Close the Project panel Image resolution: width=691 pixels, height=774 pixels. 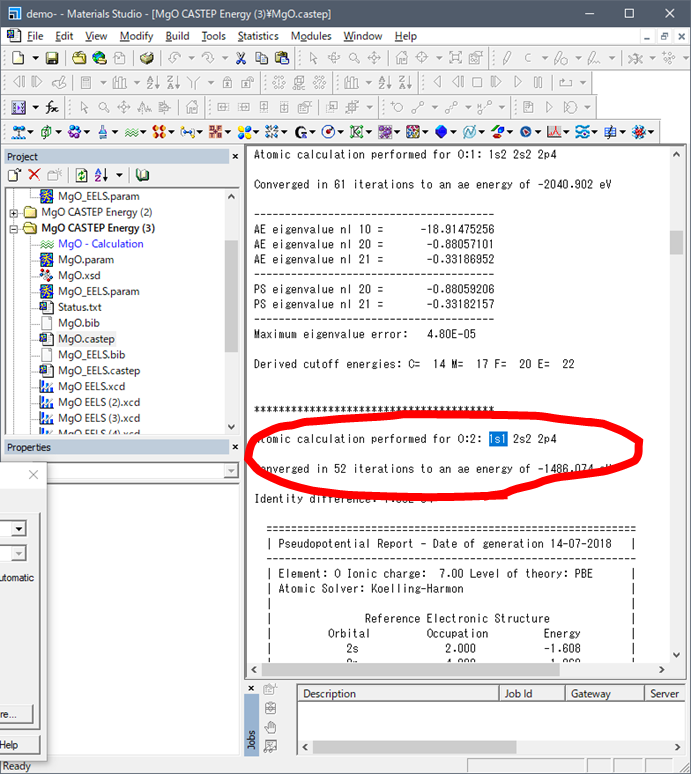click(x=235, y=156)
